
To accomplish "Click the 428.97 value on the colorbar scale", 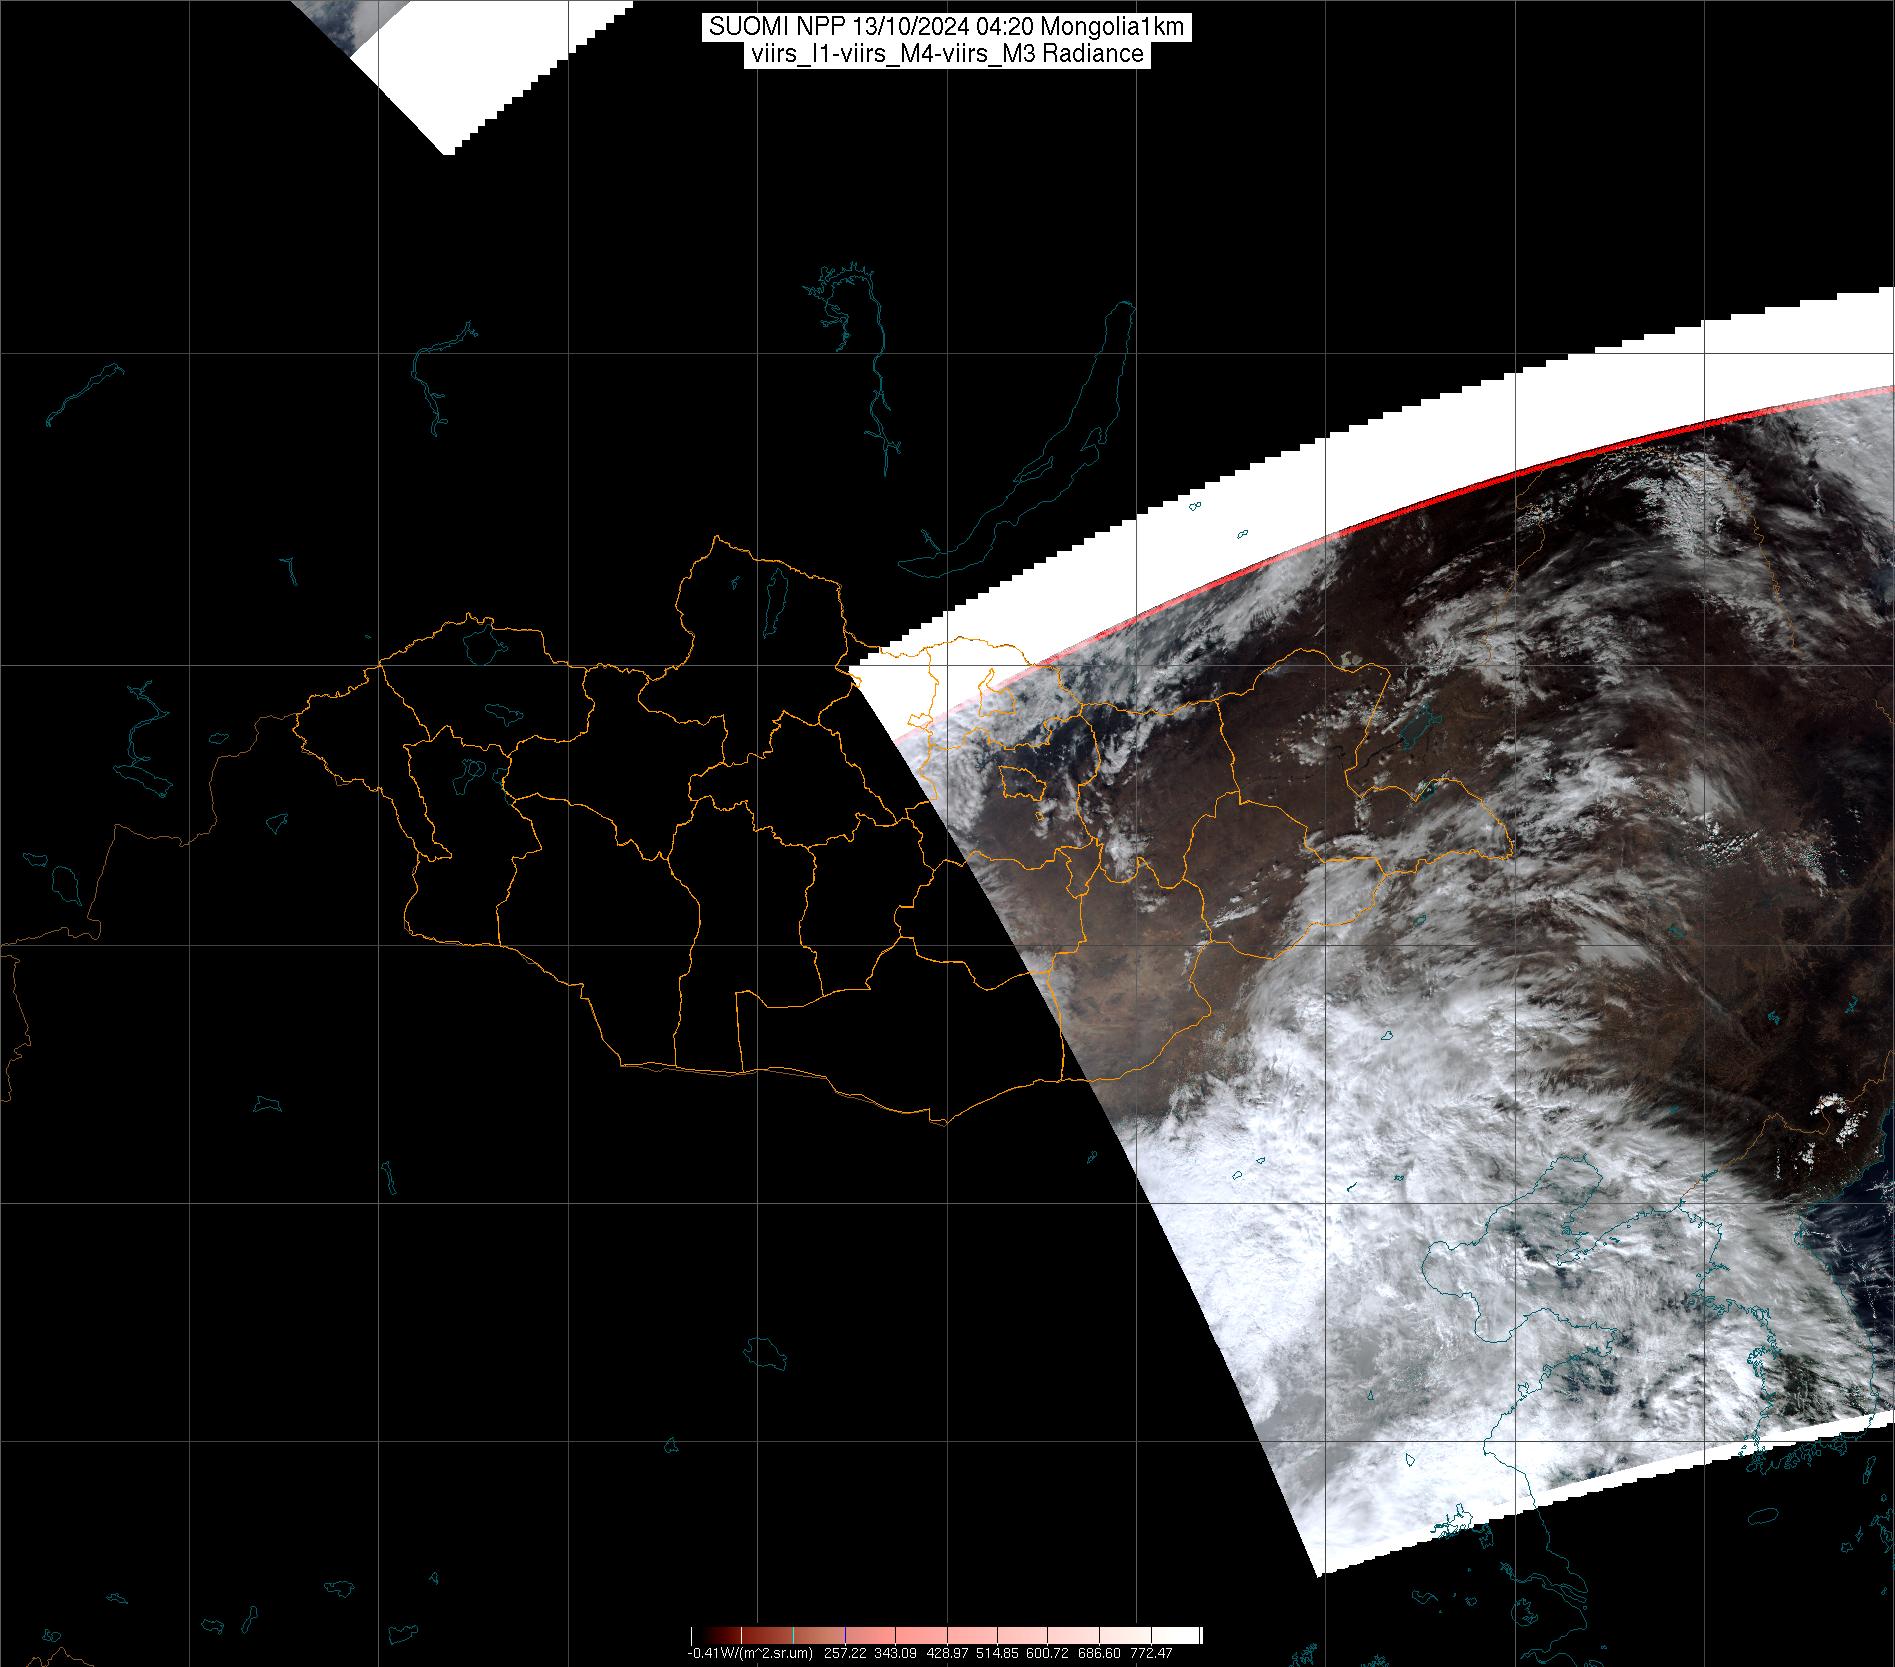I will coord(949,1653).
